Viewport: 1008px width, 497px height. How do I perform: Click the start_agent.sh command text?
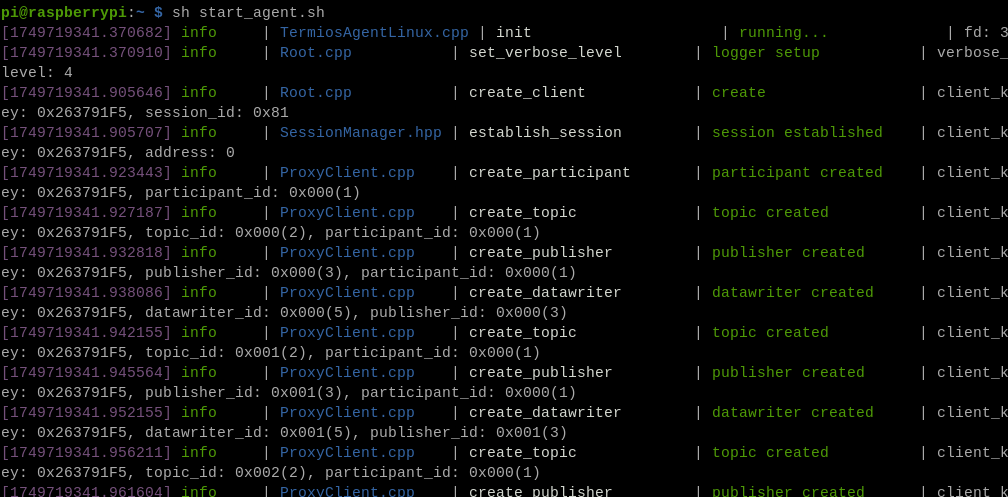point(248,12)
